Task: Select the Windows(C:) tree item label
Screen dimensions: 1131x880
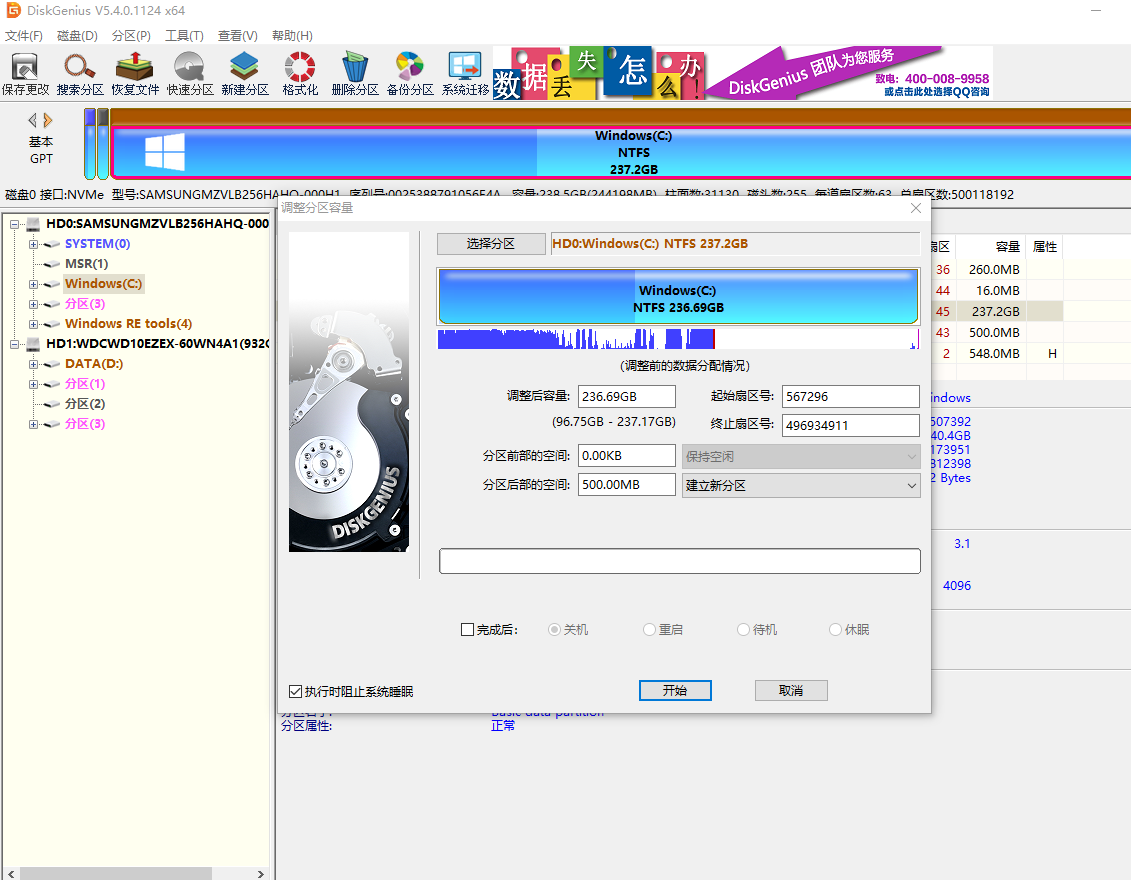Action: [x=103, y=283]
